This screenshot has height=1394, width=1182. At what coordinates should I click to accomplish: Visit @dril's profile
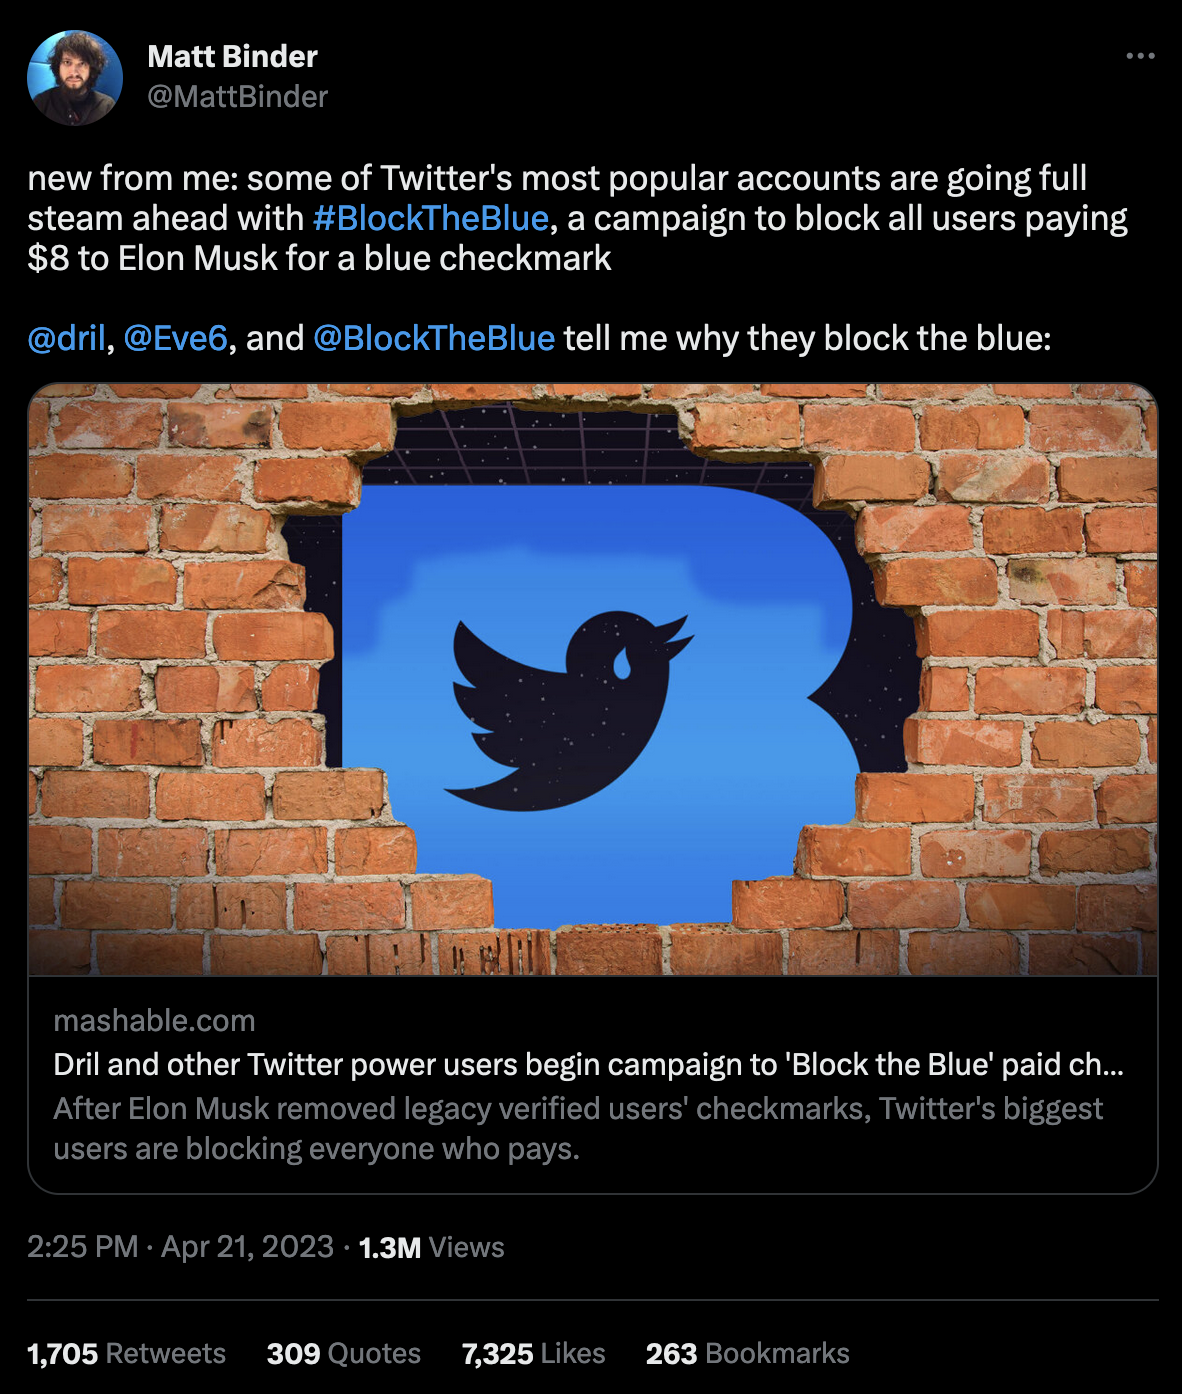(x=64, y=338)
